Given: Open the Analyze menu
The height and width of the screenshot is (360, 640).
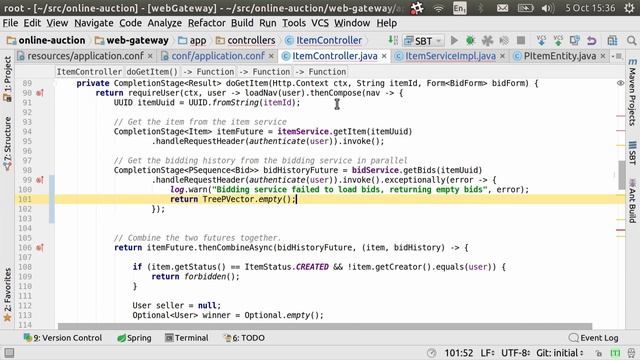Looking at the screenshot, I should pos(164,23).
